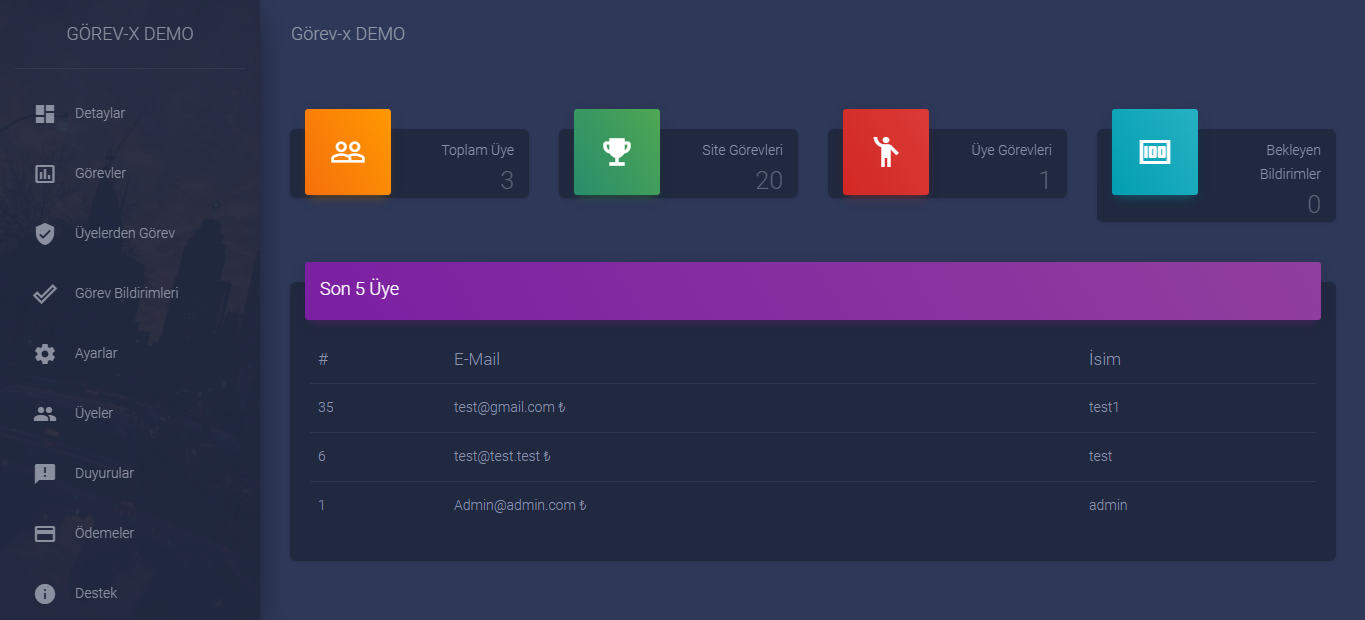Click the Ayarlar gear icon
Screen dimensions: 1365x620
[x=45, y=353]
